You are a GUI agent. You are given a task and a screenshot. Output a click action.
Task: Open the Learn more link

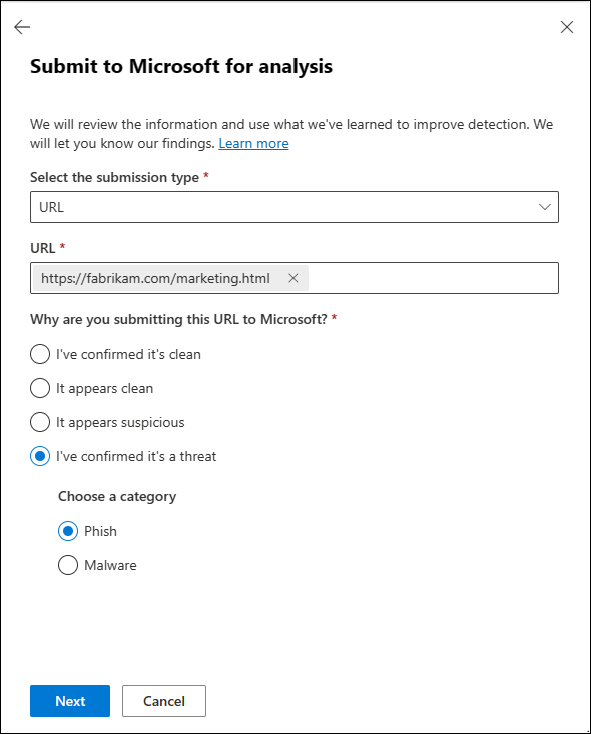click(253, 143)
